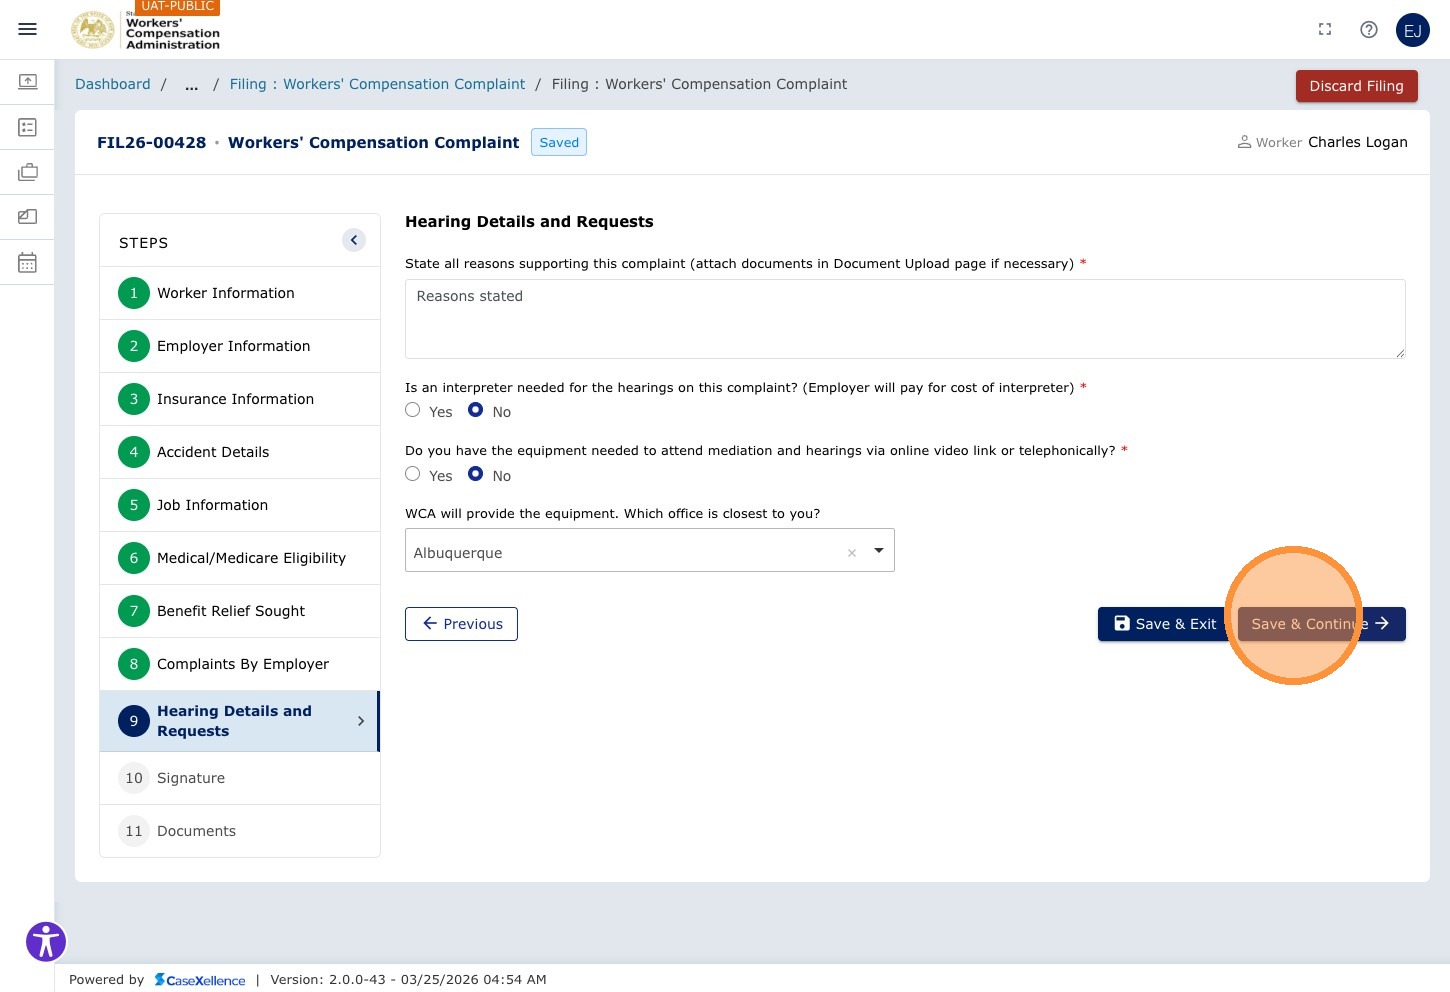Open the accessibility widget icon
1450x992 pixels.
tap(46, 941)
